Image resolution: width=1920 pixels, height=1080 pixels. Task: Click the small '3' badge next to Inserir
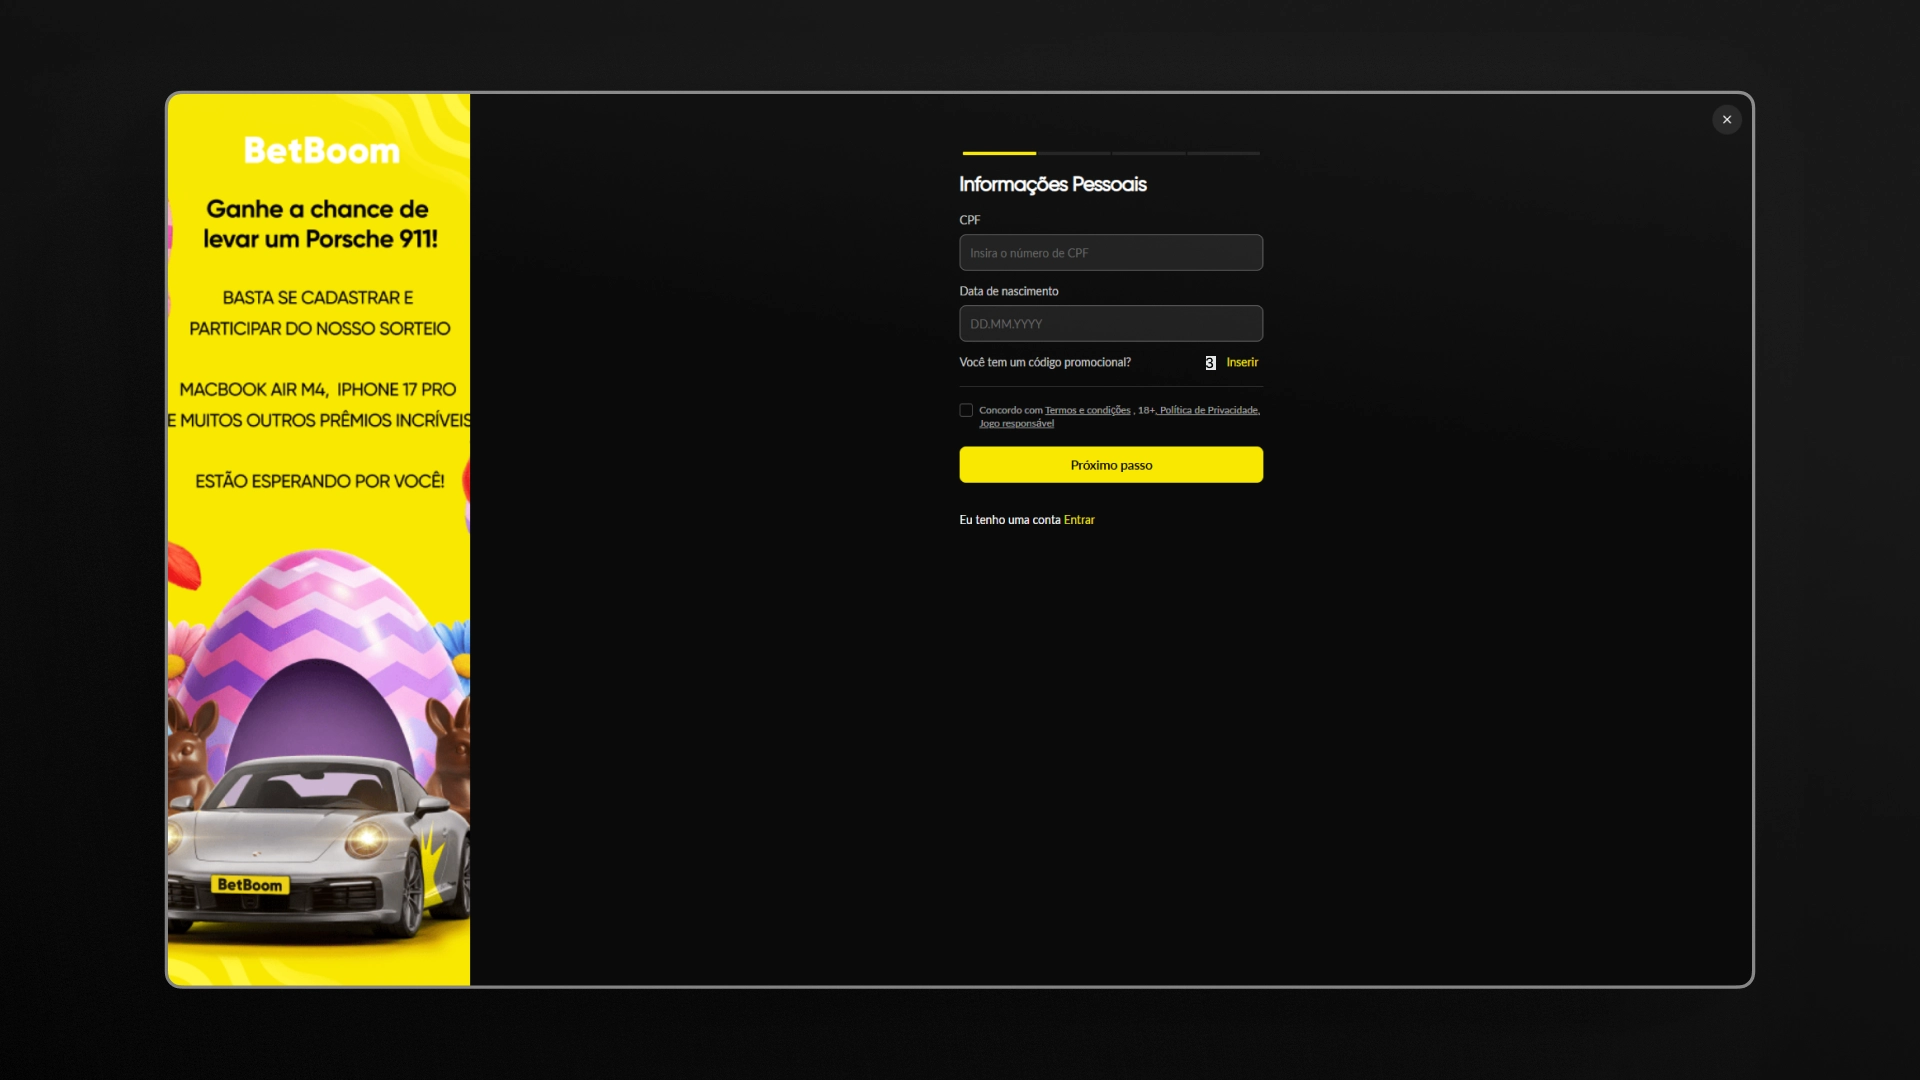(1210, 363)
